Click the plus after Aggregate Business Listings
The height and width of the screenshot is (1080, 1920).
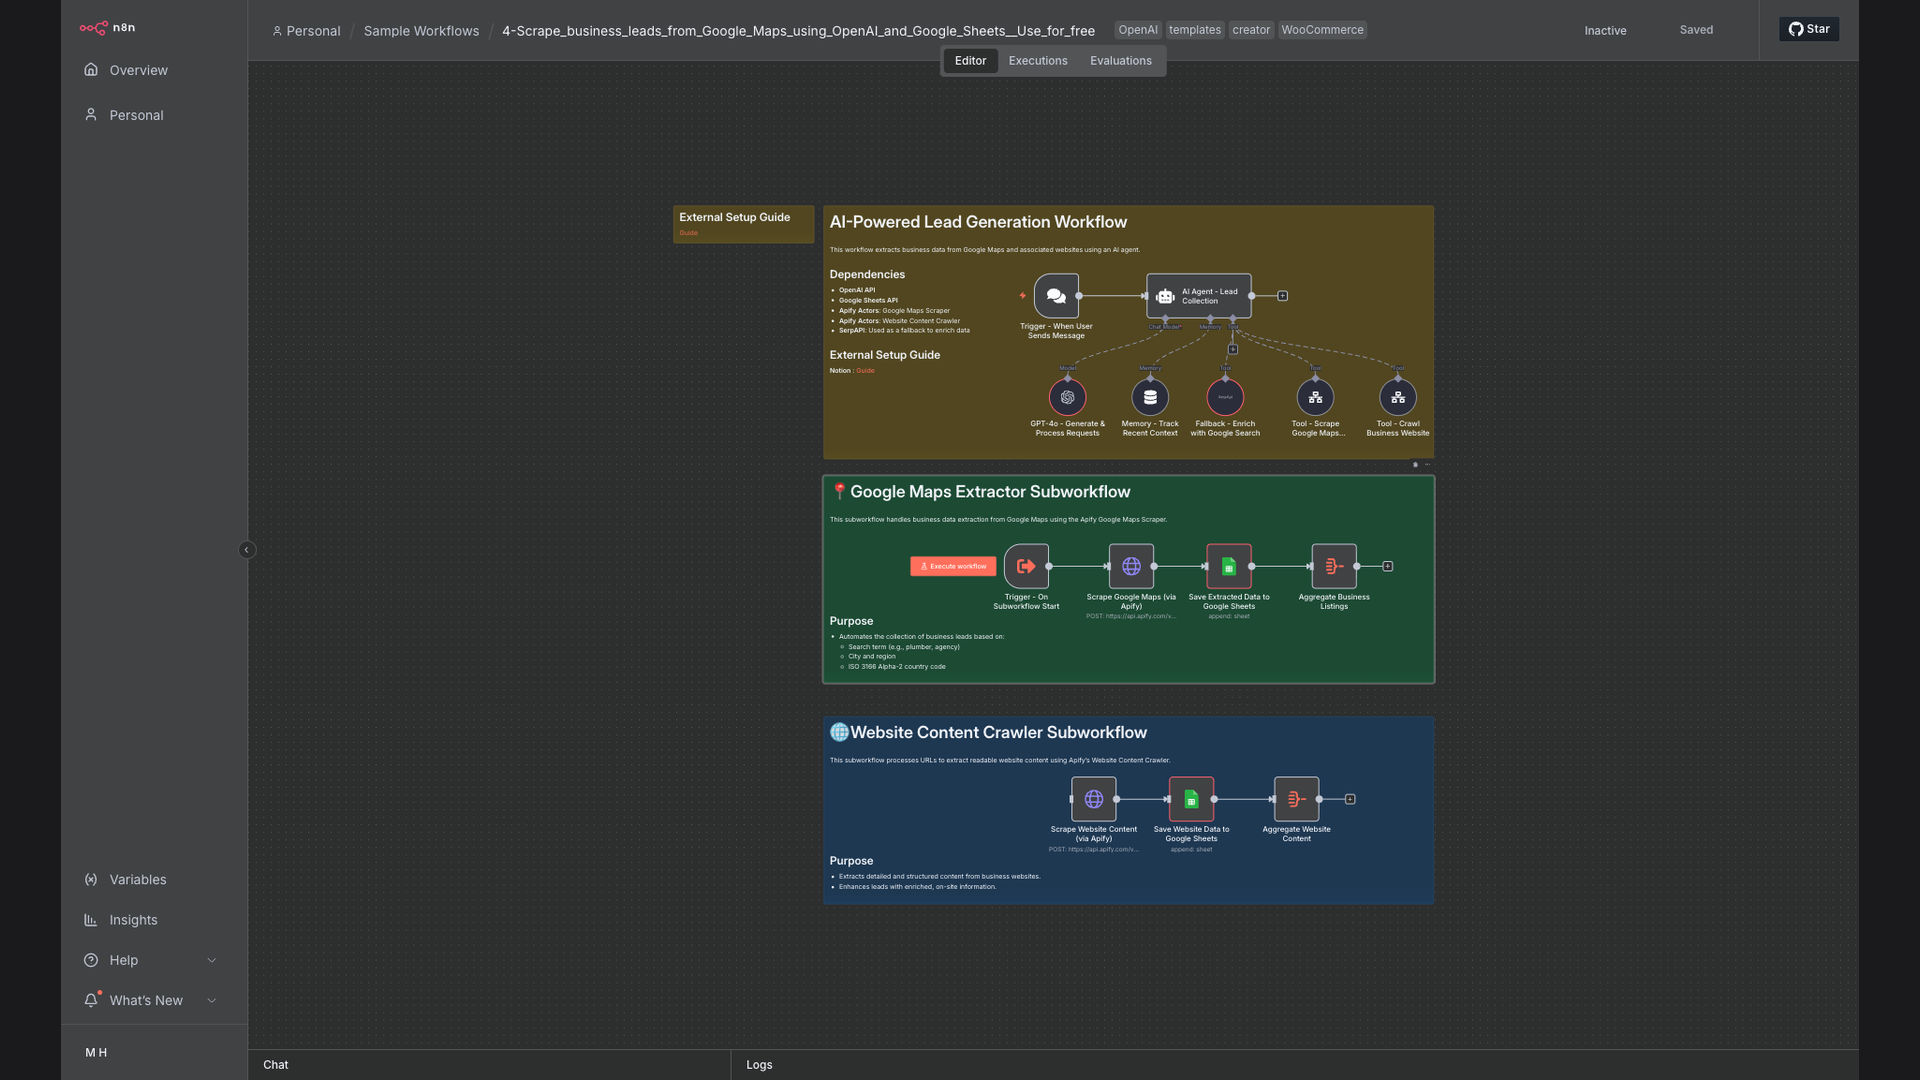pos(1388,567)
